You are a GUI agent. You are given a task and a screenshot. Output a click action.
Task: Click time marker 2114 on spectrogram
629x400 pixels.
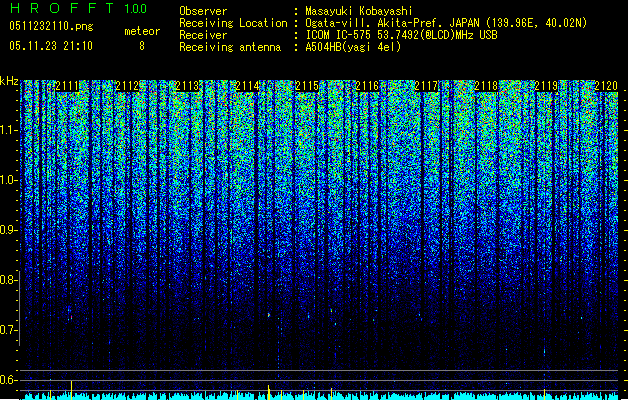point(247,86)
